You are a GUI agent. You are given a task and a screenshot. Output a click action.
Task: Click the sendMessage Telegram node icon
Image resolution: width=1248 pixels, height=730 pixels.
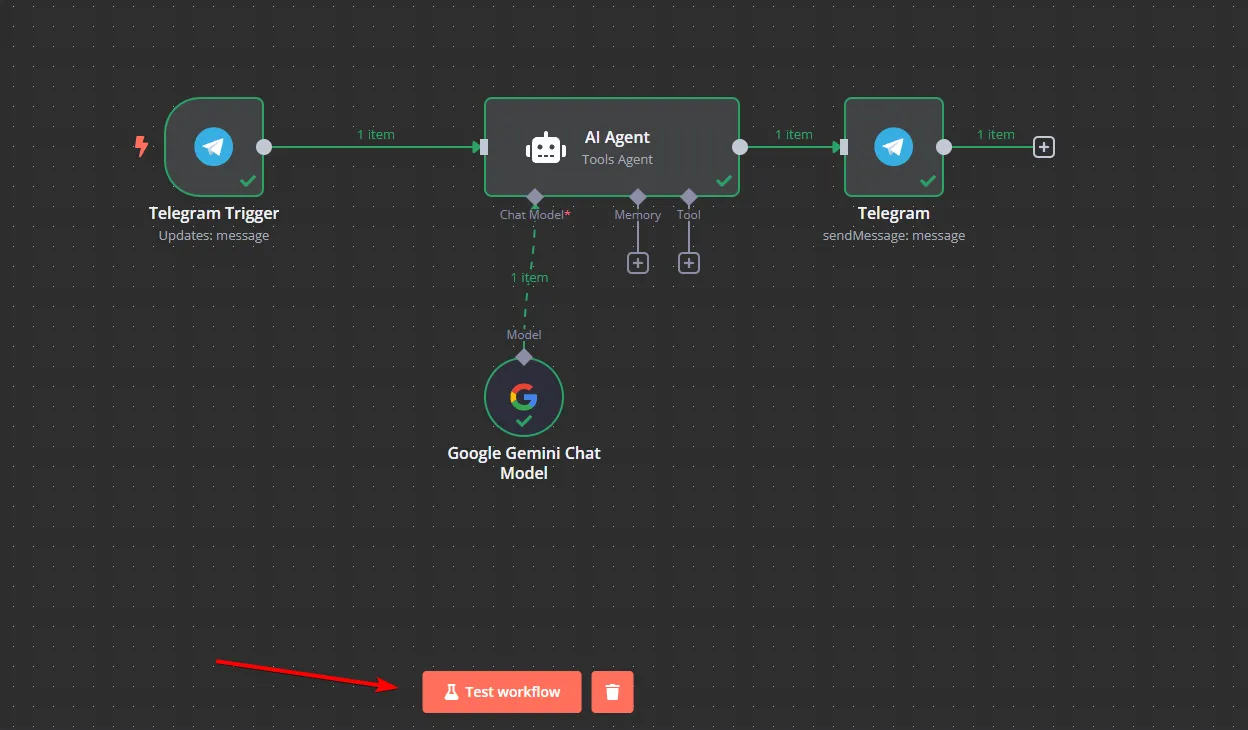click(894, 147)
